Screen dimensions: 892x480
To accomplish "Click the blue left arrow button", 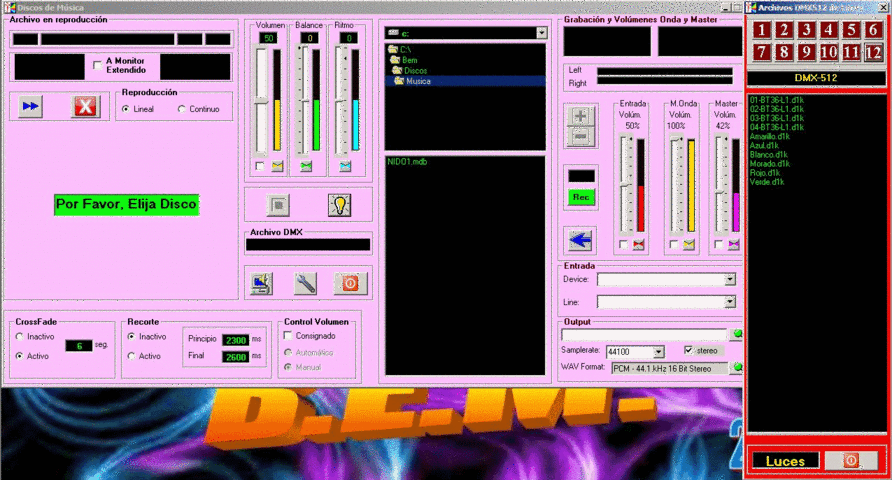I will pos(580,240).
